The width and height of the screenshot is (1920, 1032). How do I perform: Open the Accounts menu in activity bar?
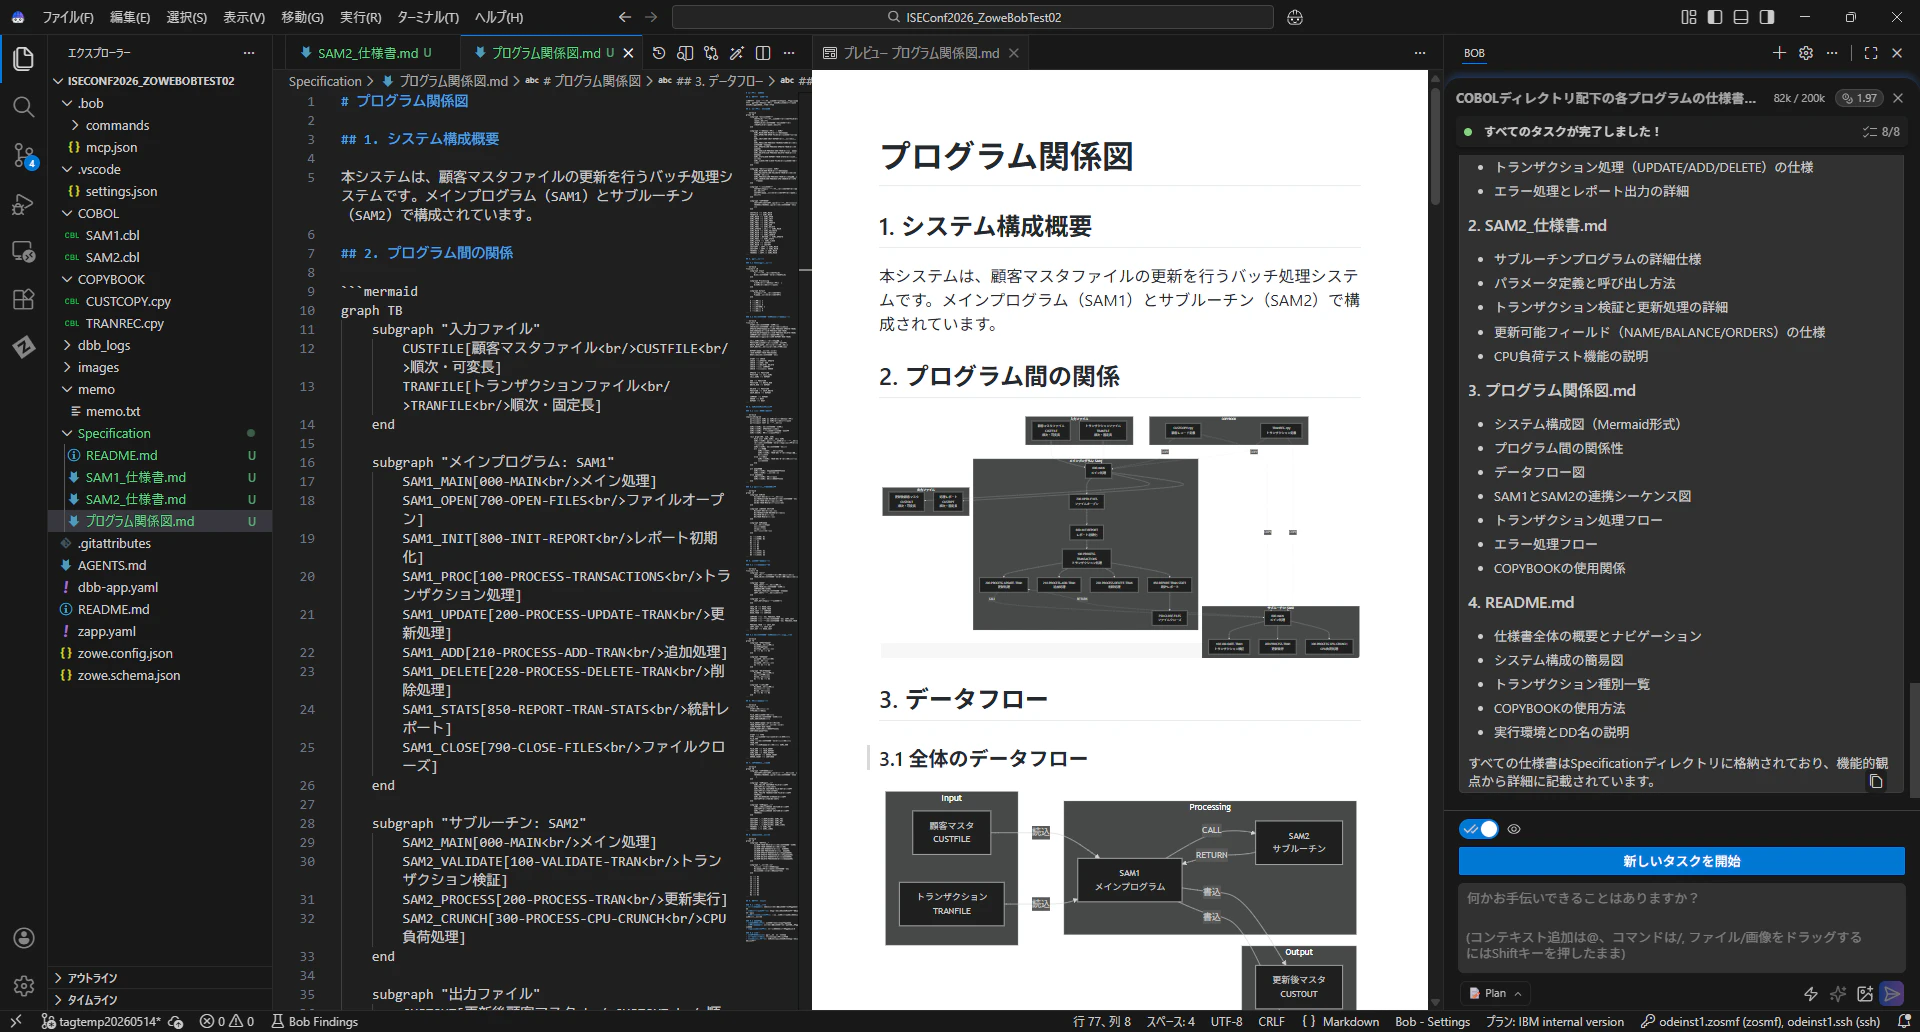click(x=24, y=938)
